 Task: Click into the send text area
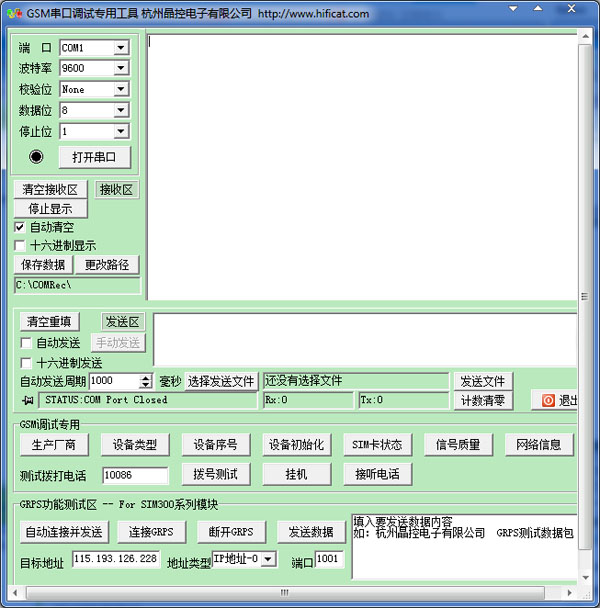pyautogui.click(x=365, y=340)
